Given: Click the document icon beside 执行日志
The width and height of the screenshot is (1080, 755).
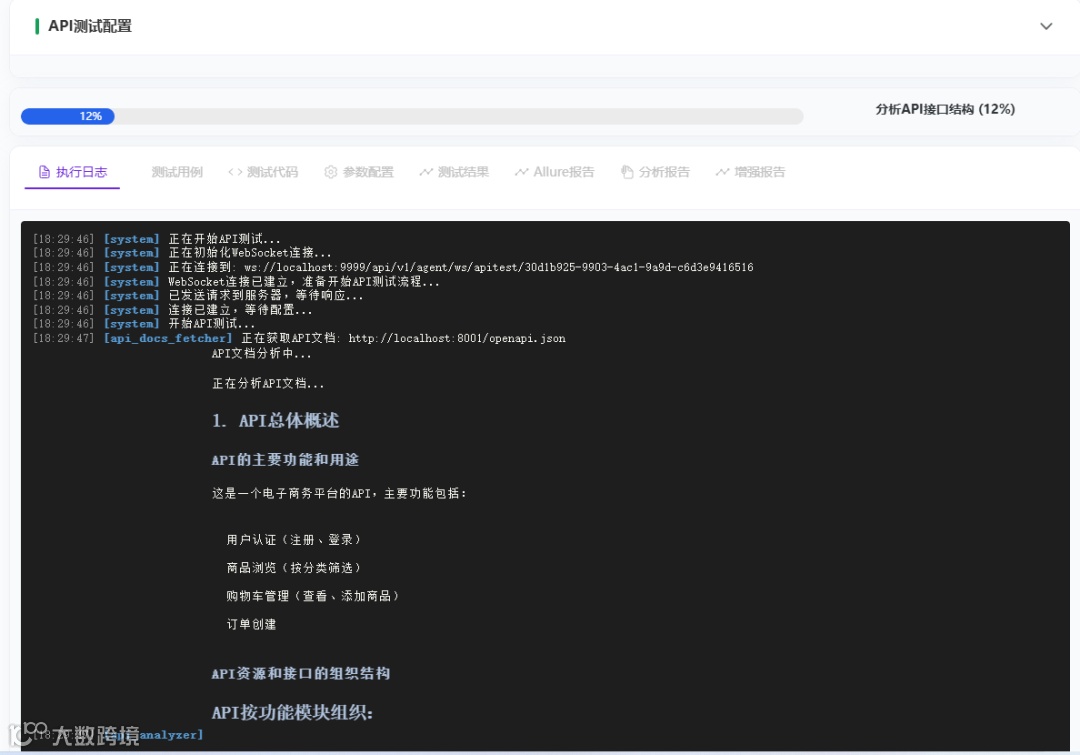Looking at the screenshot, I should click(x=44, y=172).
